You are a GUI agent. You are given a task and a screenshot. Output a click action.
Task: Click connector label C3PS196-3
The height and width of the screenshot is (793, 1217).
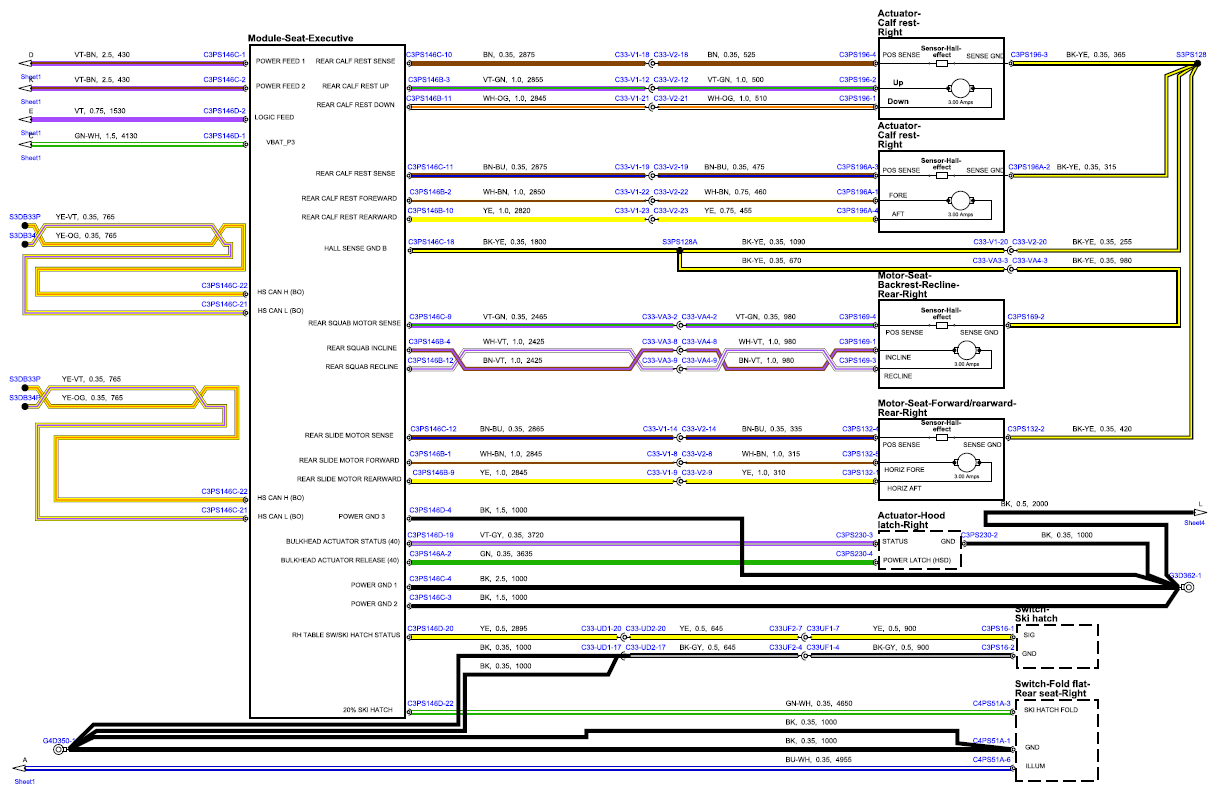(x=1029, y=55)
